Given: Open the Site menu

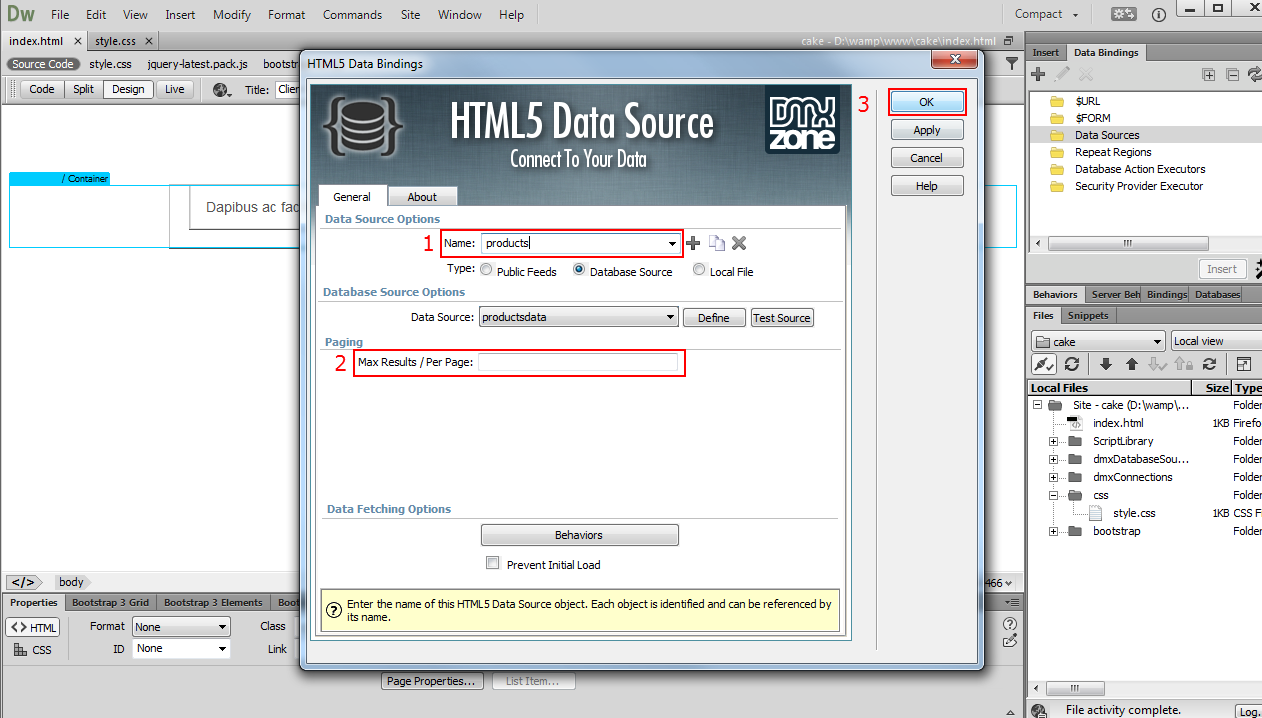Looking at the screenshot, I should [410, 15].
